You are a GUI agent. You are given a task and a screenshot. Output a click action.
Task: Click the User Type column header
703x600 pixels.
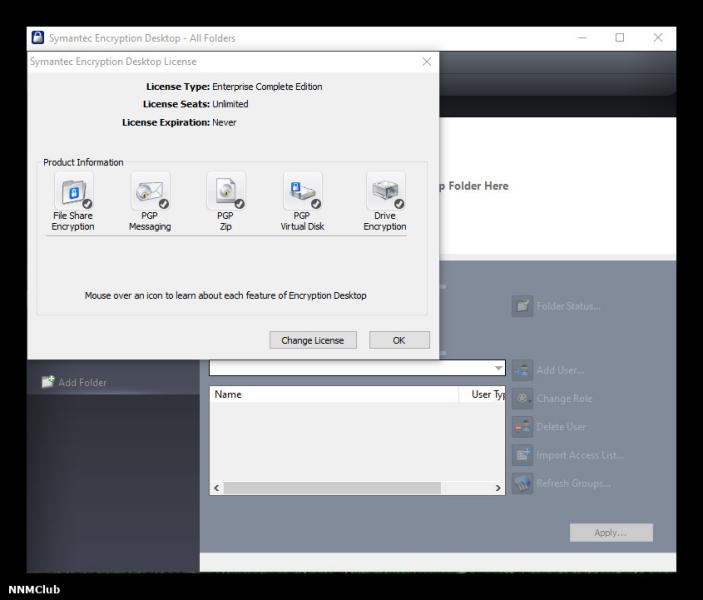pyautogui.click(x=482, y=394)
